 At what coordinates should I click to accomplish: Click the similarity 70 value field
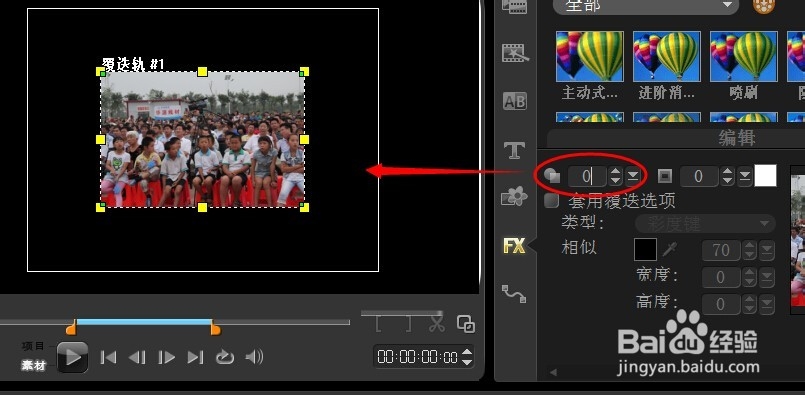tap(722, 250)
